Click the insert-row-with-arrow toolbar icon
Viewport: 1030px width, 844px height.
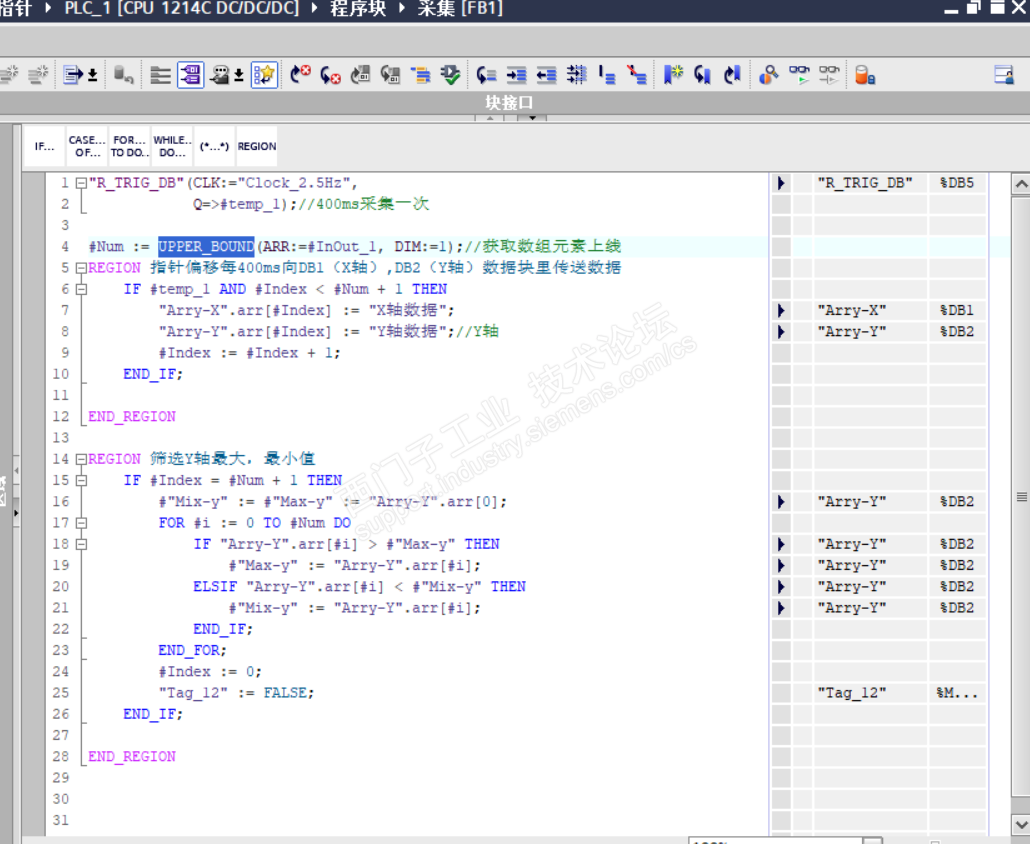pos(72,75)
